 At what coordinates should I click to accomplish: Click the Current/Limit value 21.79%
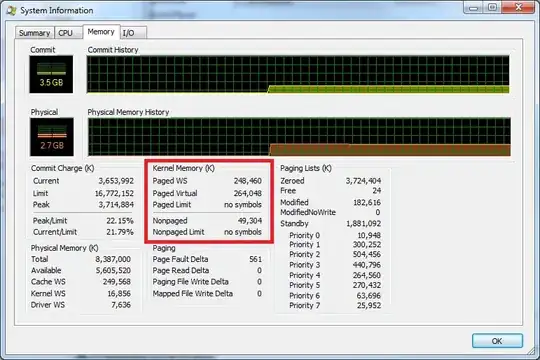click(120, 232)
